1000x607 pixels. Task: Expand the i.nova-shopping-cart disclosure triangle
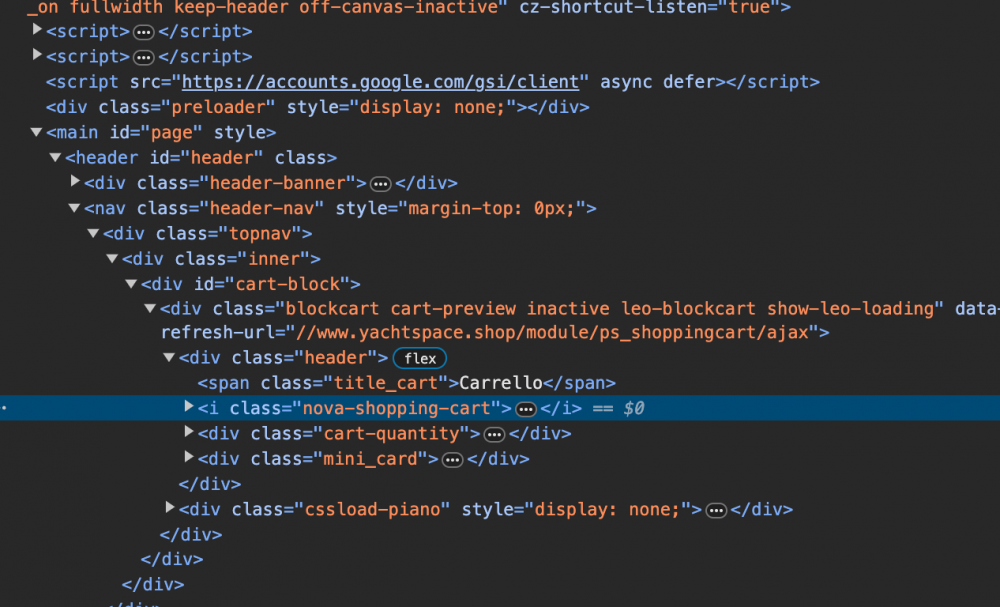click(187, 408)
